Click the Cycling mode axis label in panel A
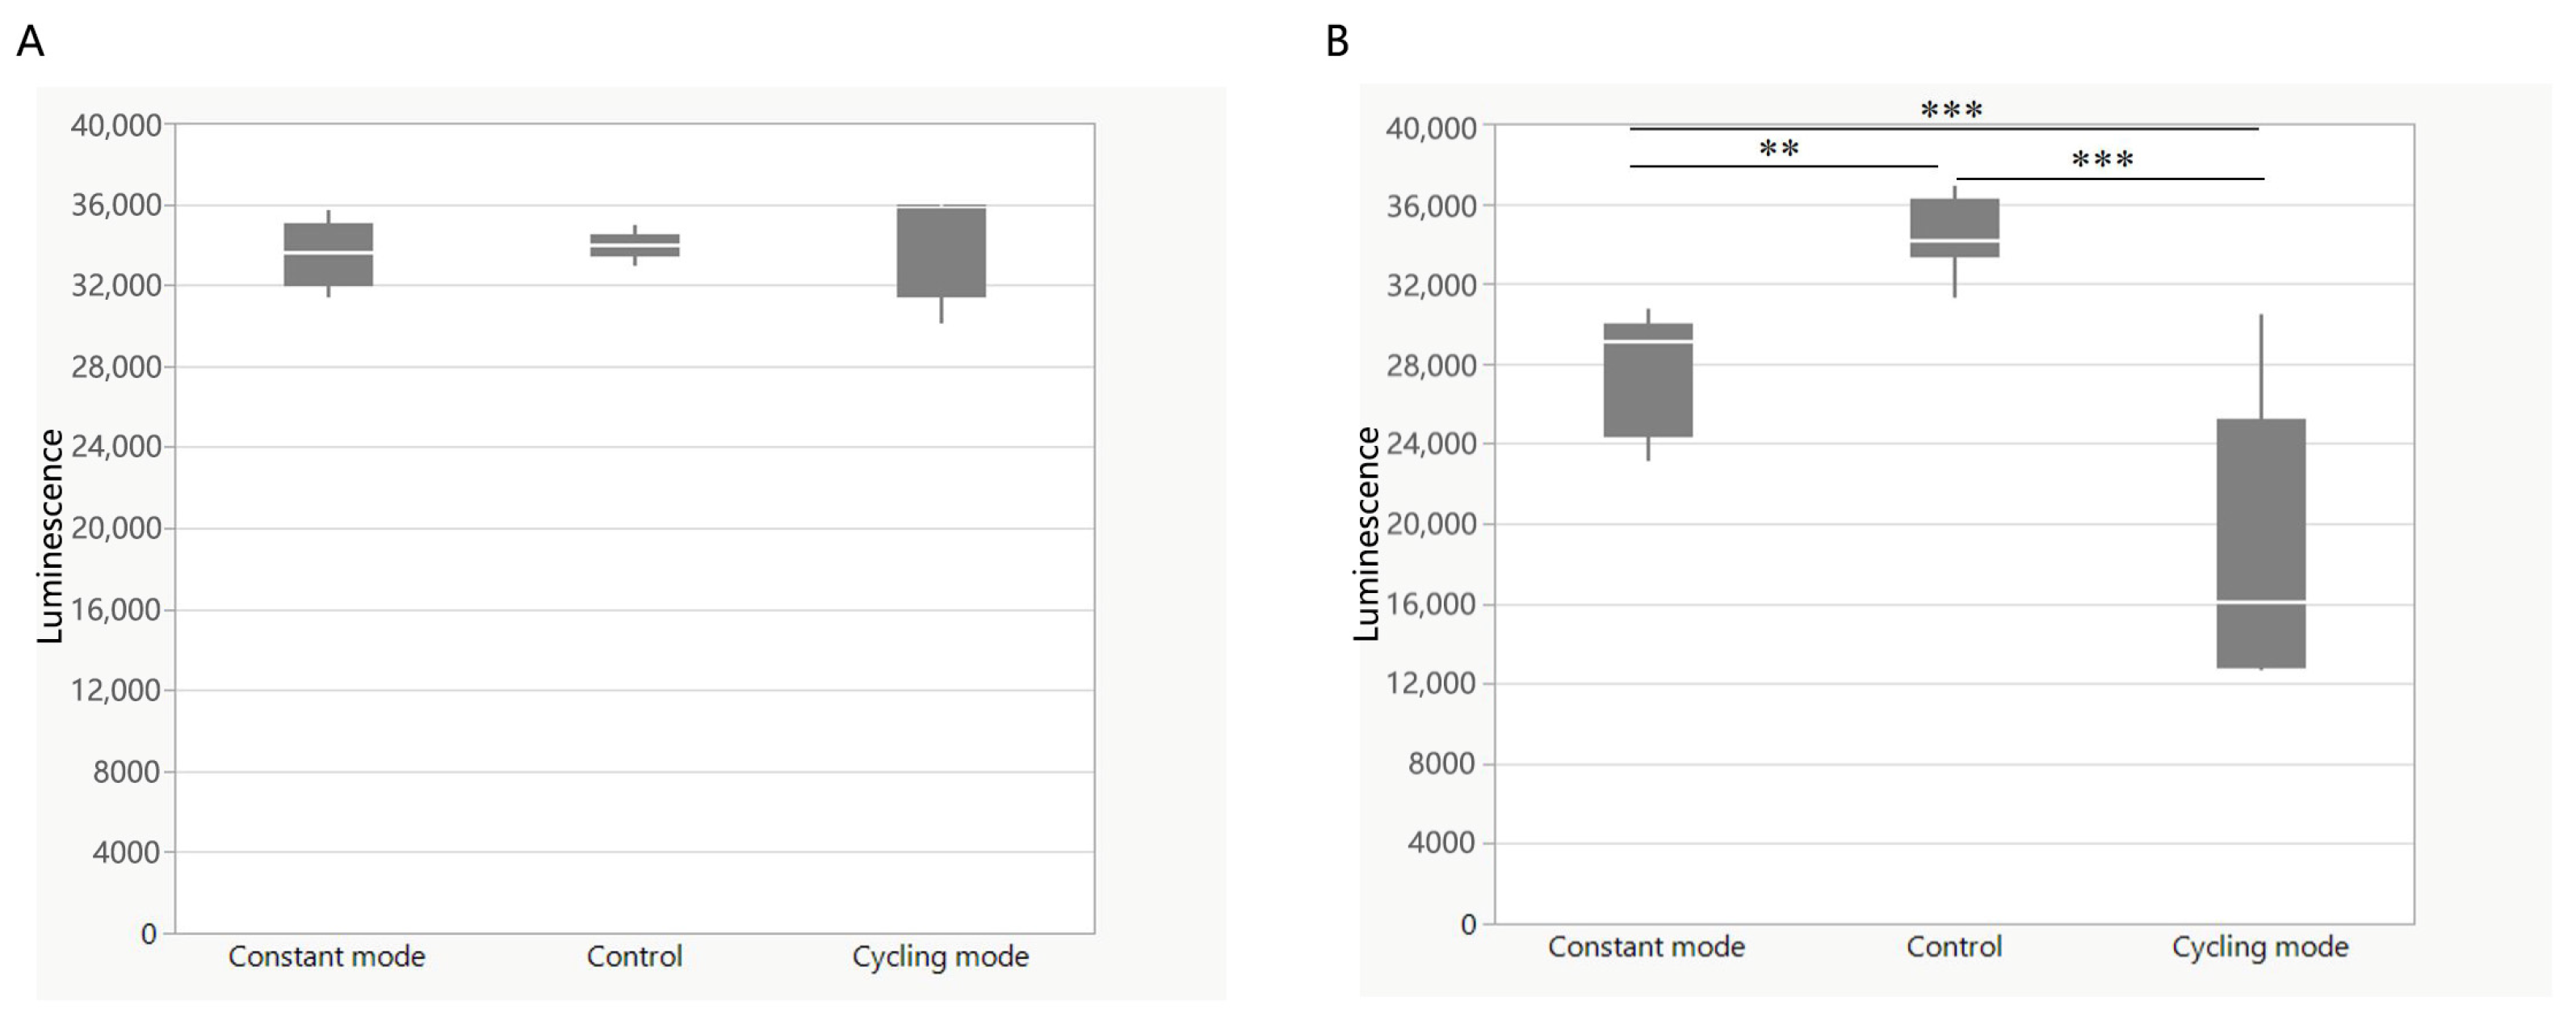 940,957
